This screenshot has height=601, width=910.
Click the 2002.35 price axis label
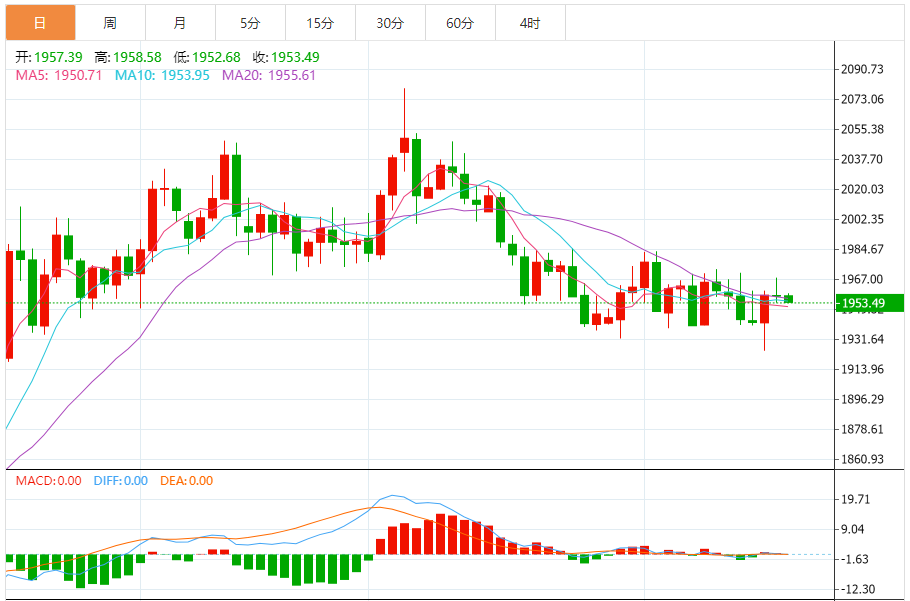(862, 219)
